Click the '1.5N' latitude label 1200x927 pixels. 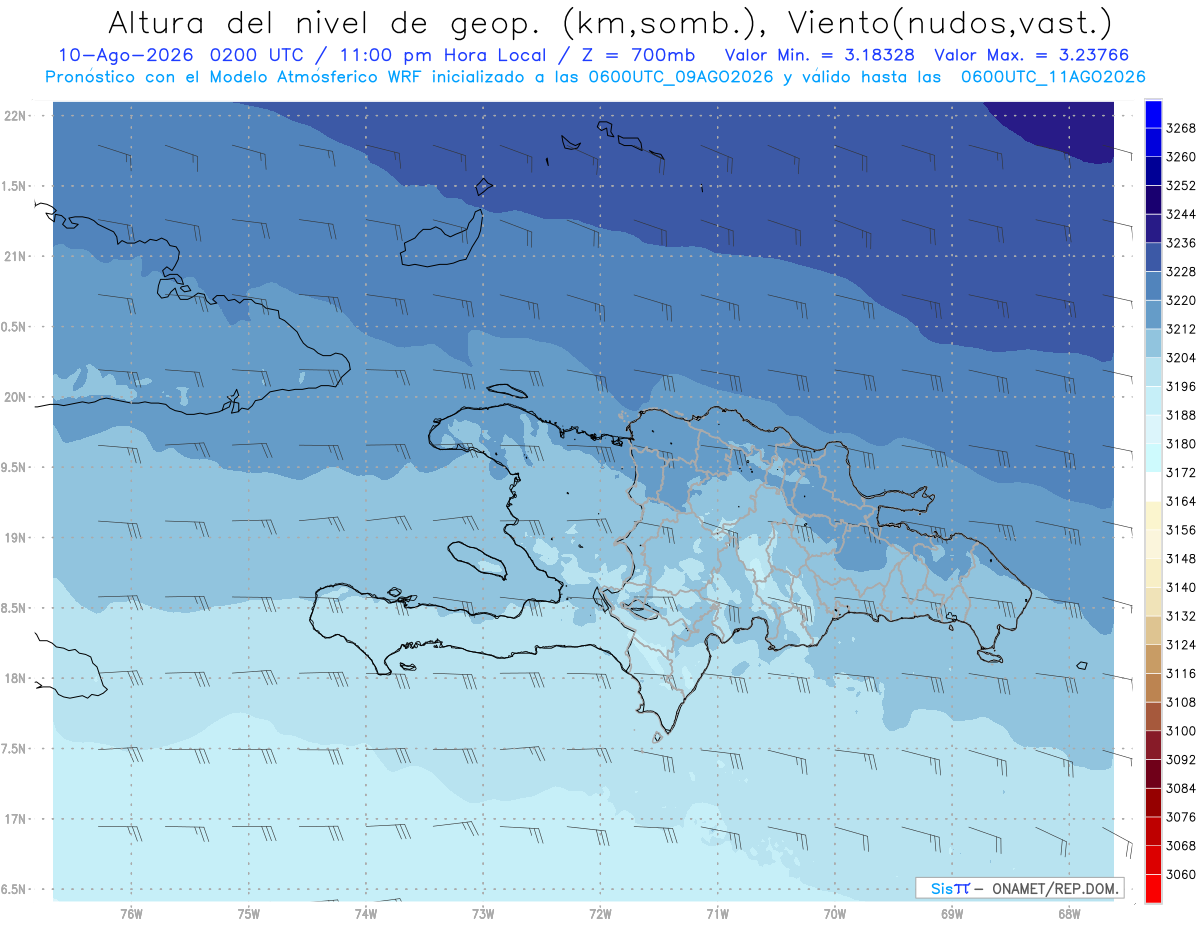click(x=13, y=186)
